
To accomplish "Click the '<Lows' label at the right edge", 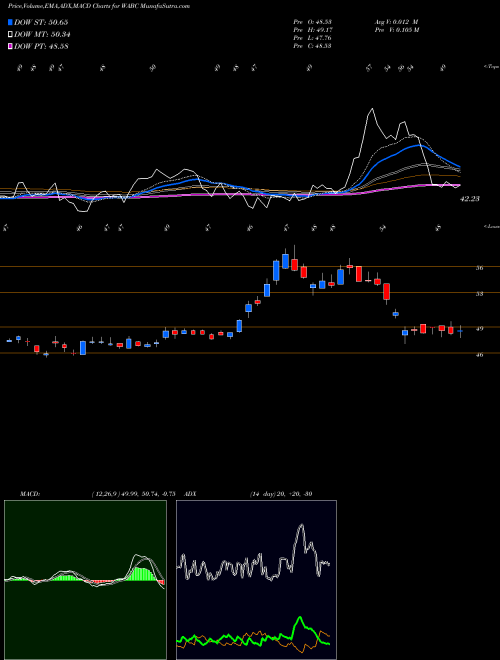I will click(x=491, y=226).
